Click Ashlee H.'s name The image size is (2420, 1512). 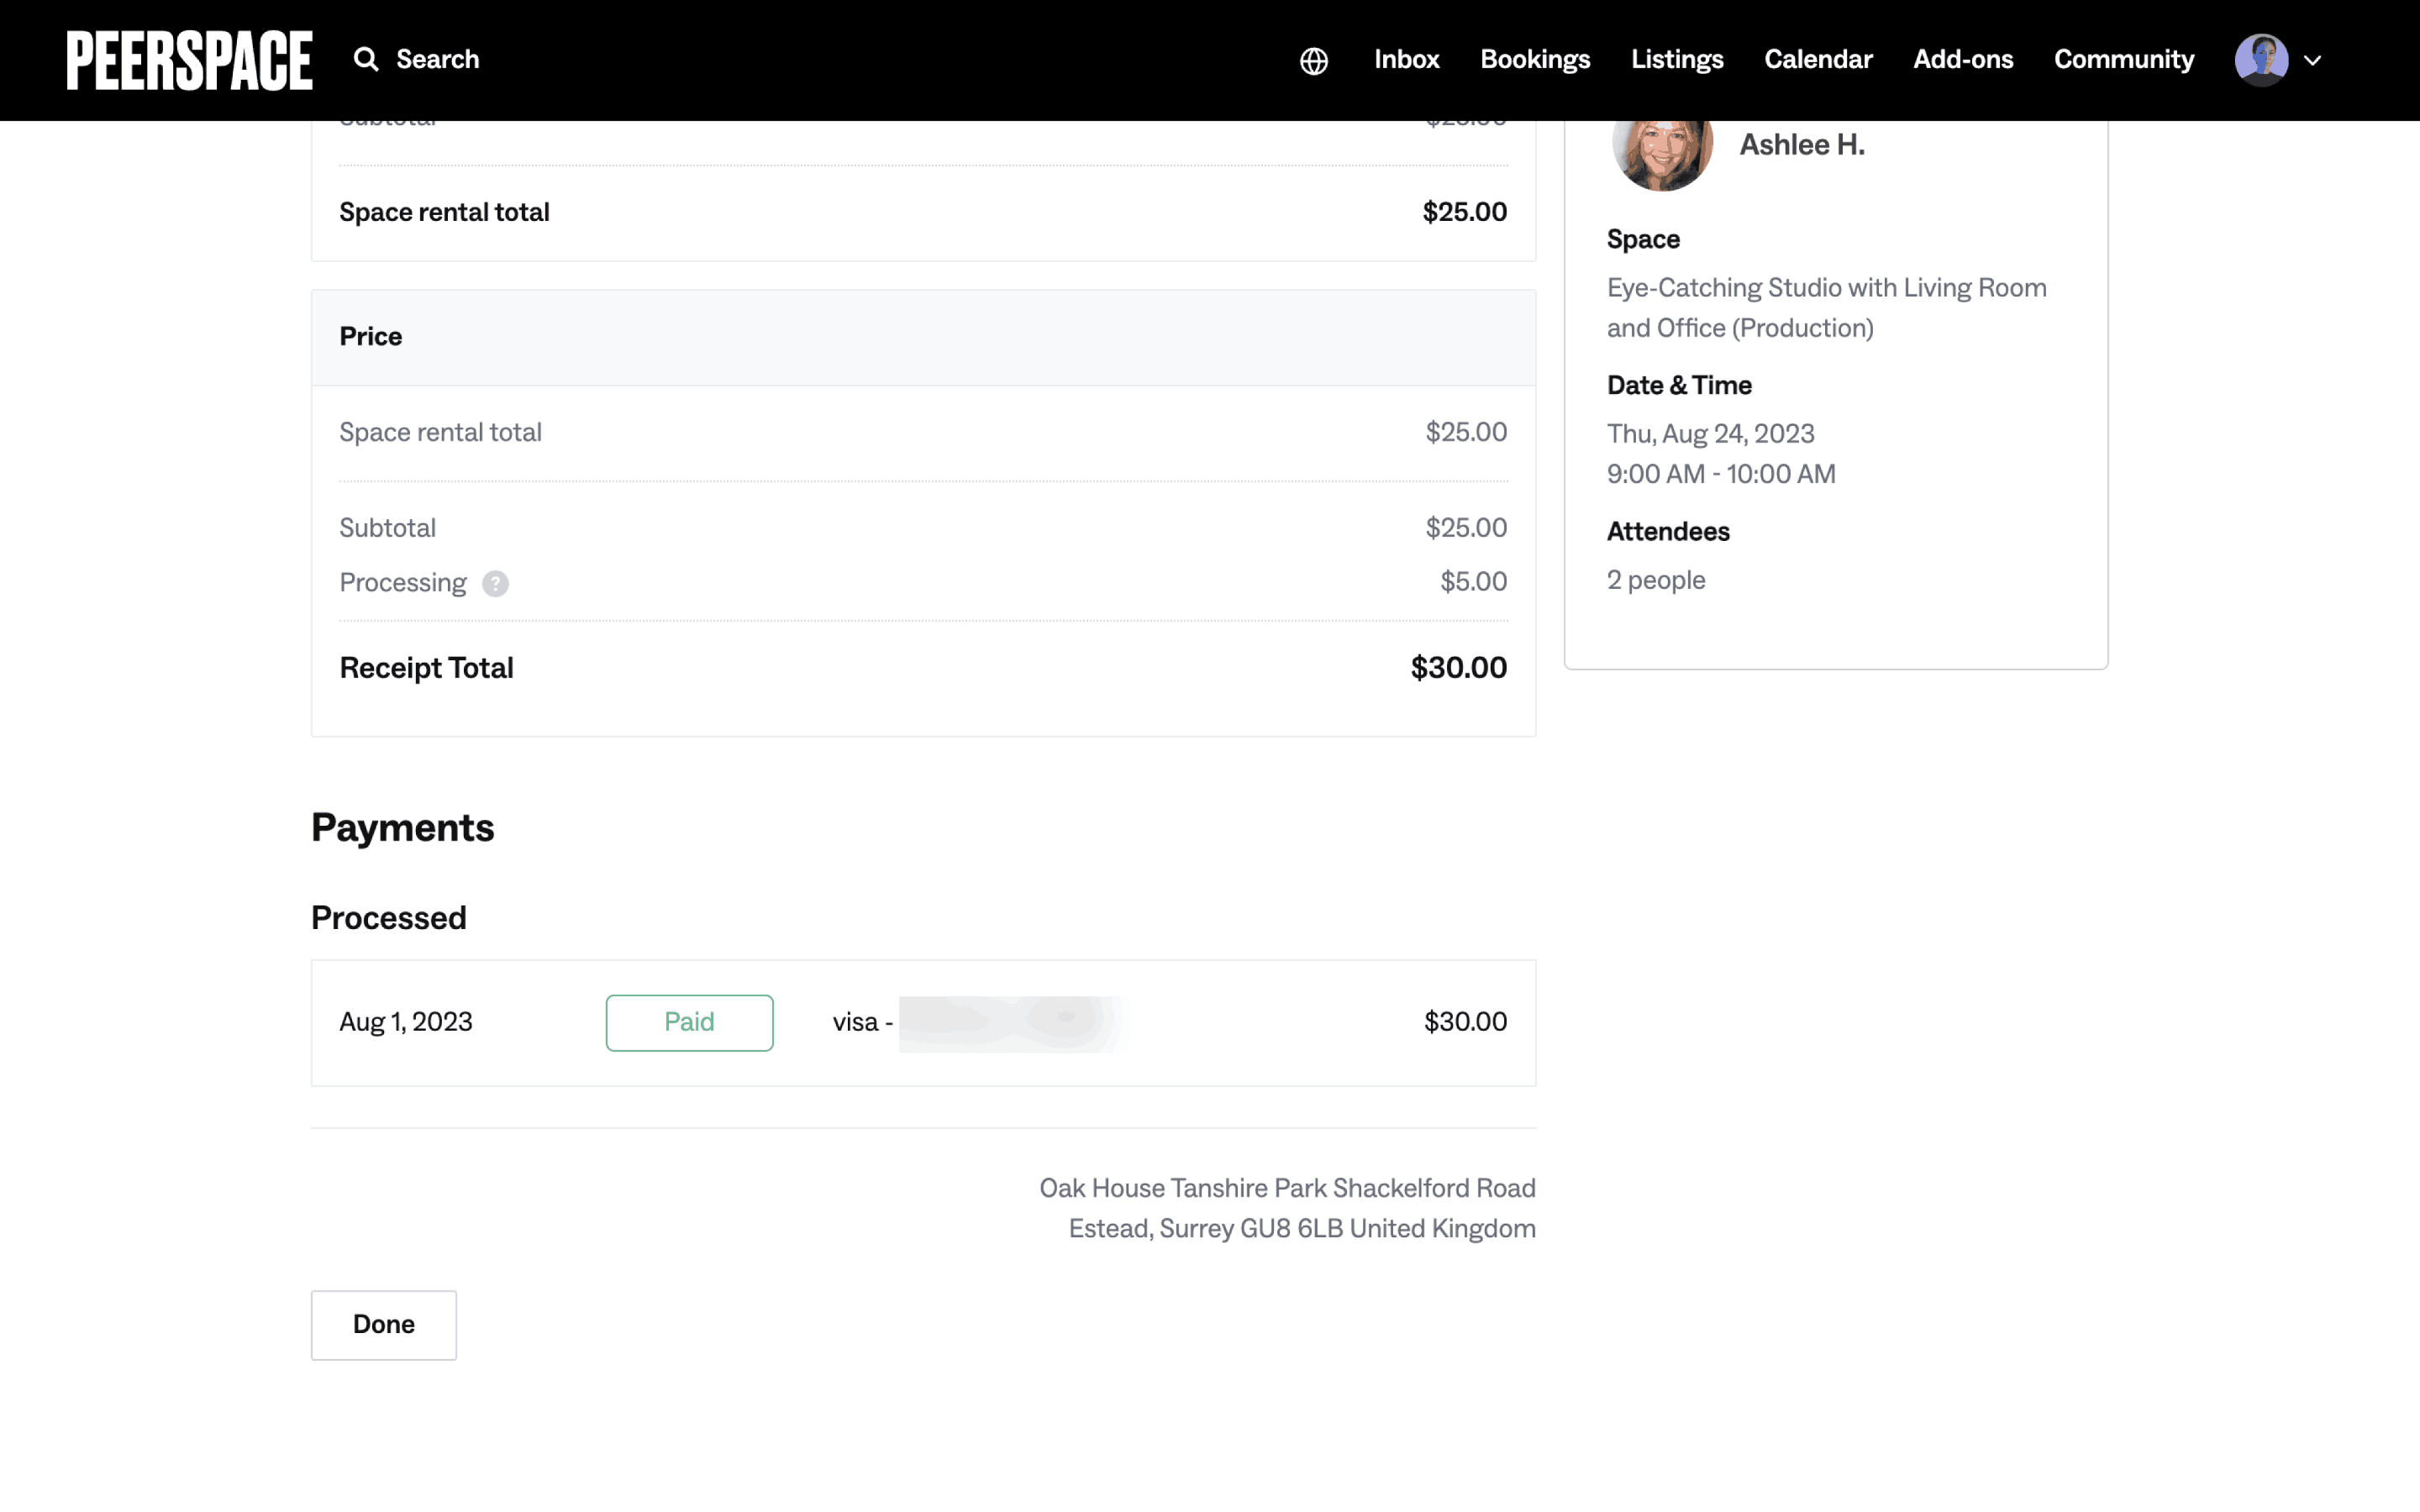tap(1801, 144)
